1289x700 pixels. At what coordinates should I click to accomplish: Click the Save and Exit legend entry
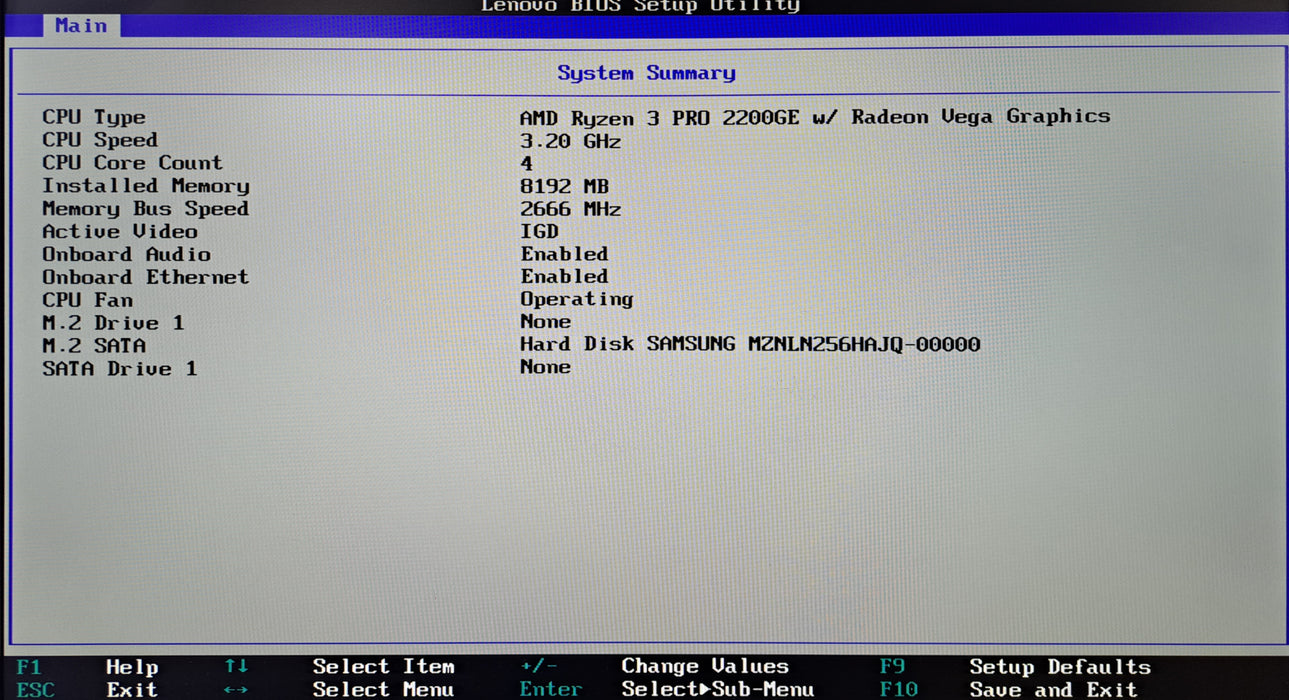pos(1053,690)
